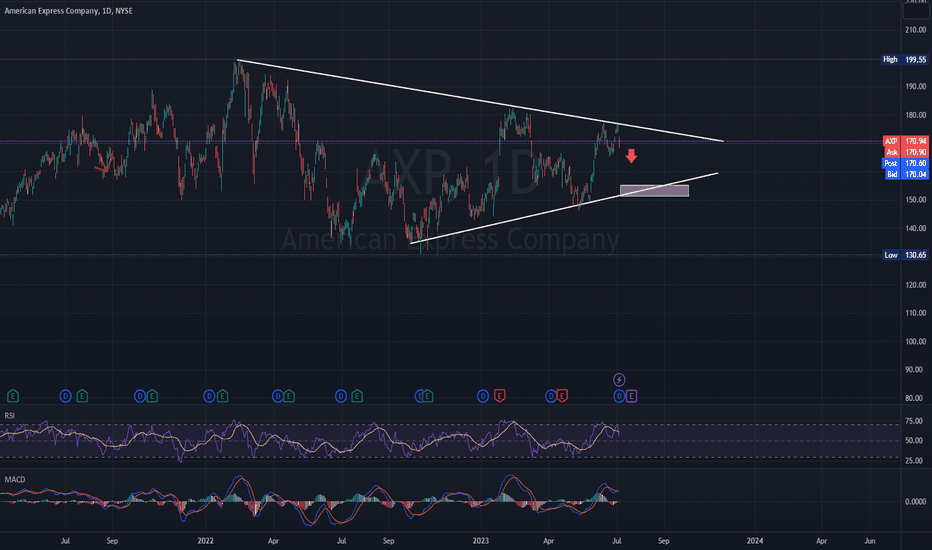Click the red April 2023 earnings marker
The image size is (932, 550).
point(562,396)
